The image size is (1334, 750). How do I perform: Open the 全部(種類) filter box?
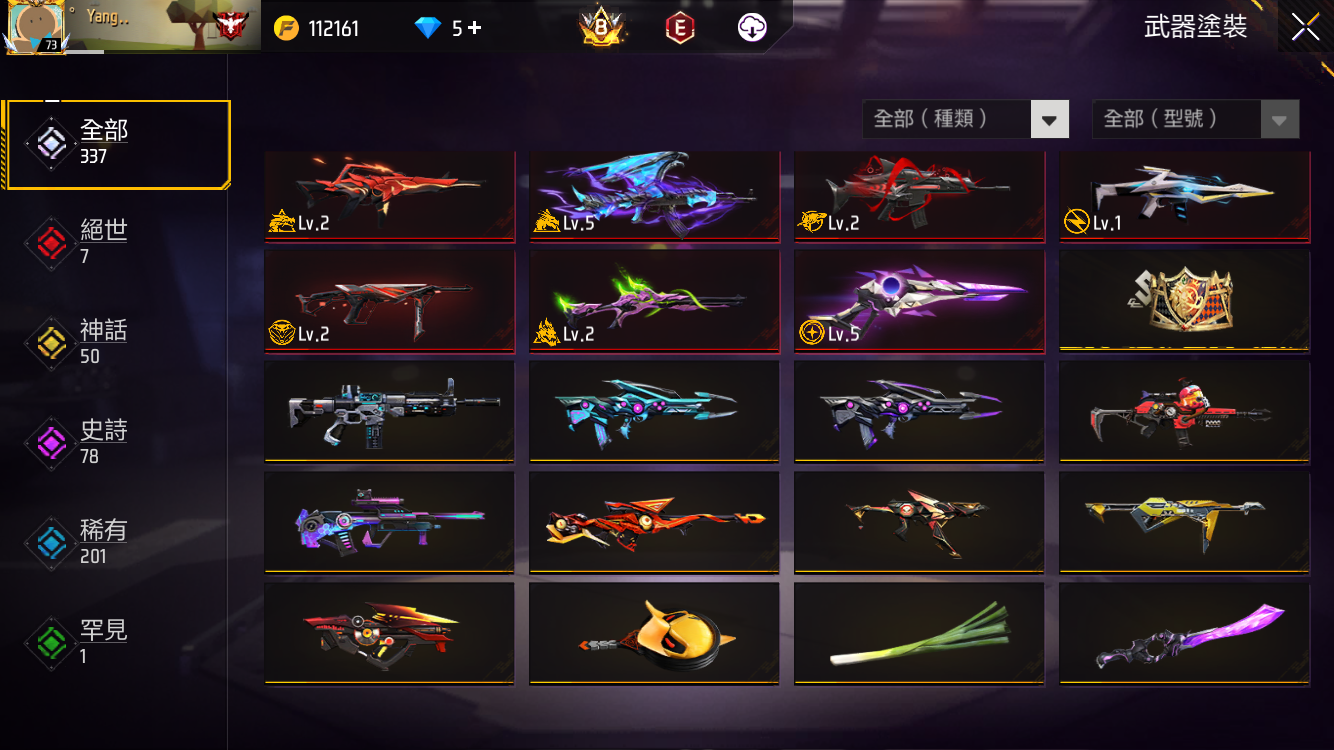click(x=966, y=119)
